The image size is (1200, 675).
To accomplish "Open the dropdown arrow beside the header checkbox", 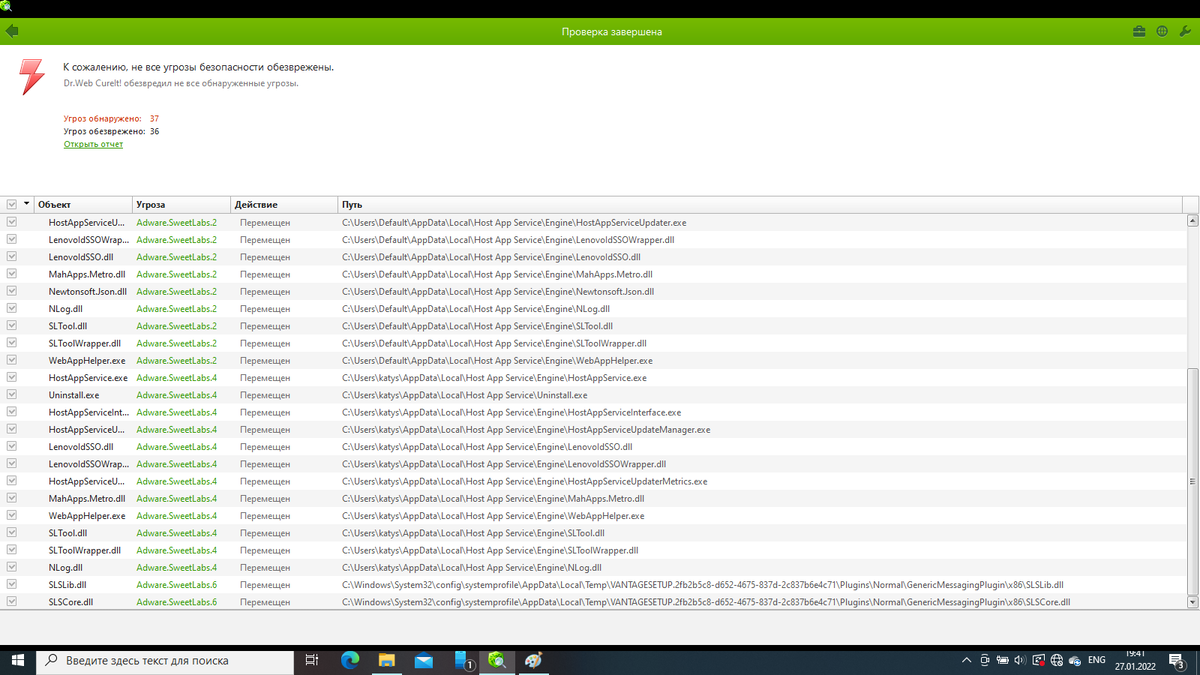I will pyautogui.click(x=27, y=204).
